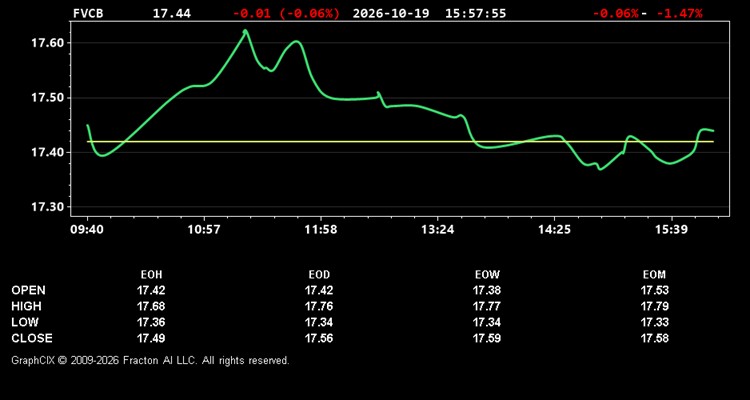Click the CLOSE row label
The height and width of the screenshot is (400, 750).
click(x=32, y=338)
